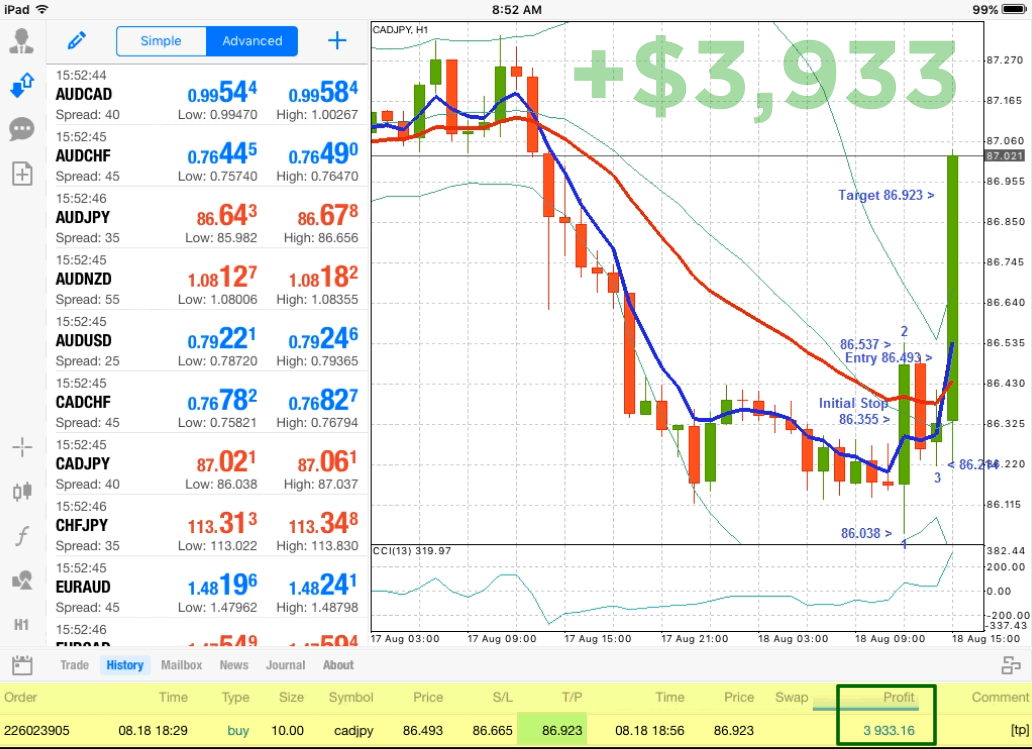The image size is (1032, 749).
Task: Tap AUDCAD bid price 0.99544
Action: click(222, 93)
